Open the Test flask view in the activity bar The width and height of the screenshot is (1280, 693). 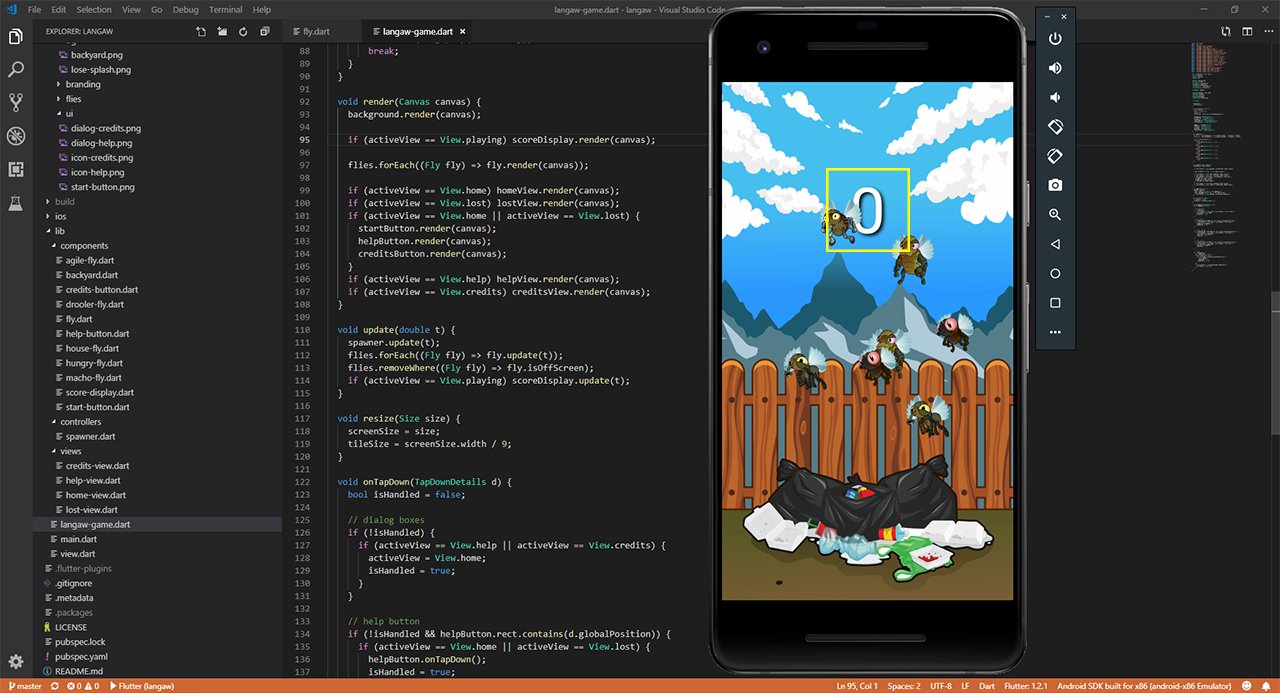pyautogui.click(x=15, y=203)
